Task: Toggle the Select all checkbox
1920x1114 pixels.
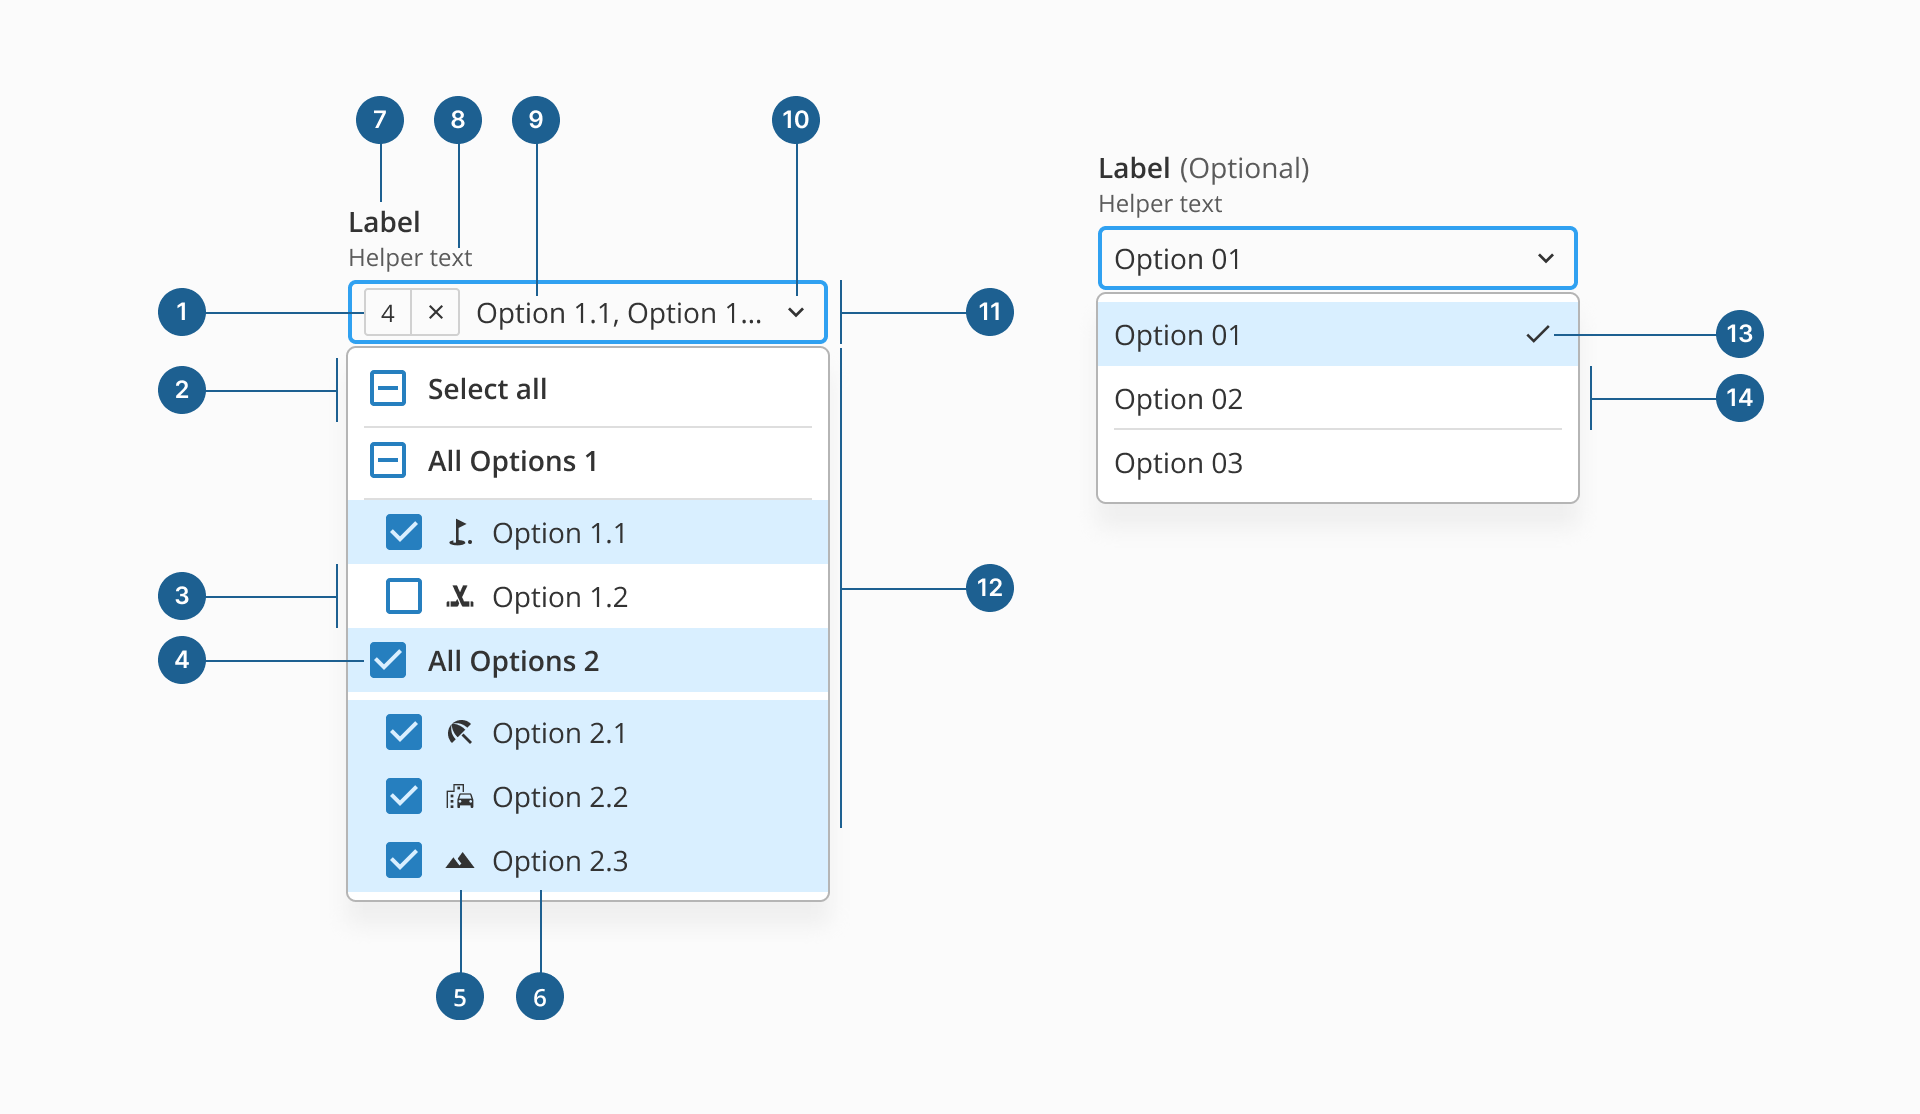Action: [388, 389]
